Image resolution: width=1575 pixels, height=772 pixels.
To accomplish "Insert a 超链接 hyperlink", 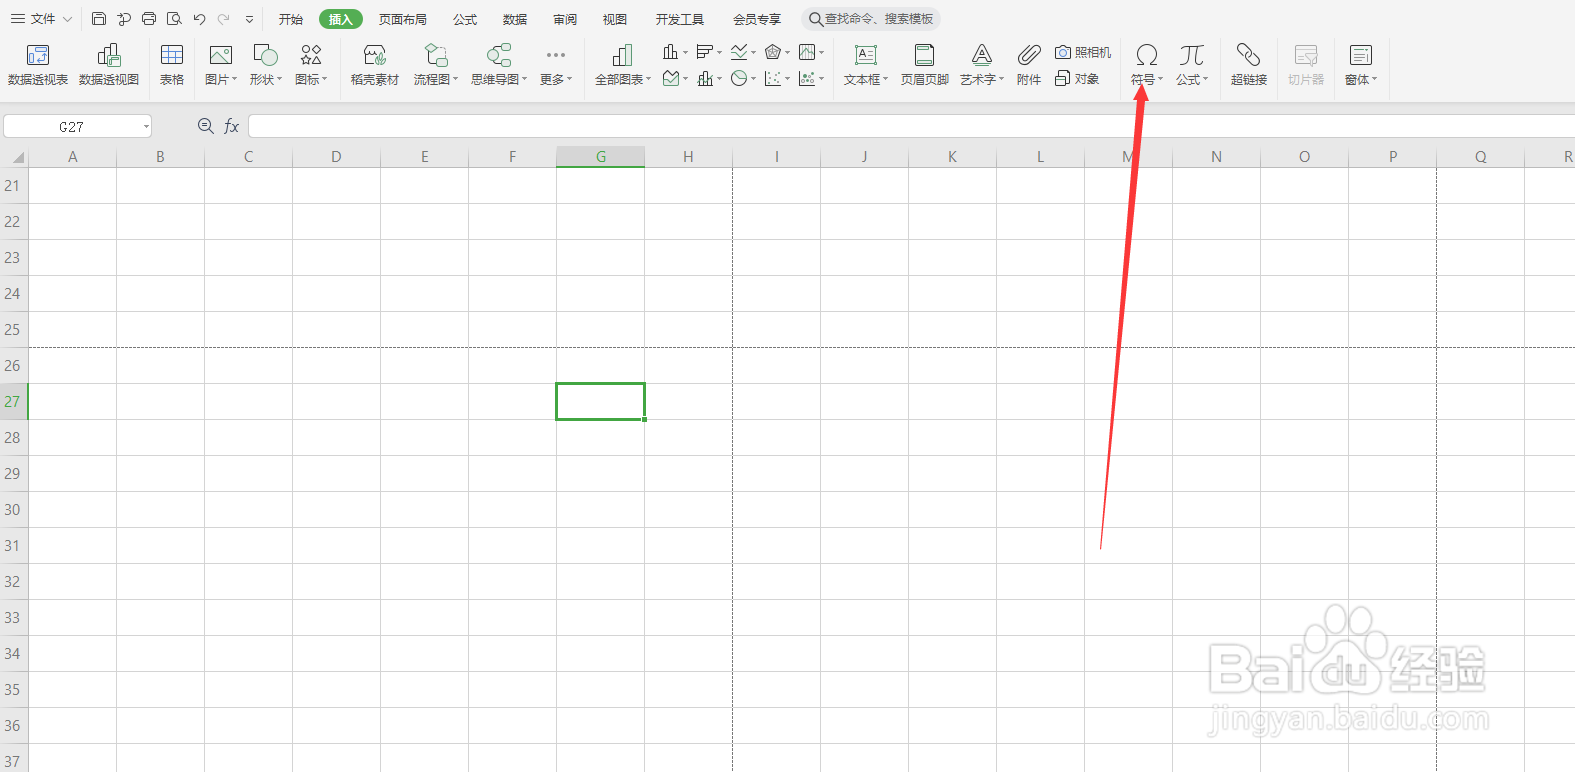I will click(1249, 65).
